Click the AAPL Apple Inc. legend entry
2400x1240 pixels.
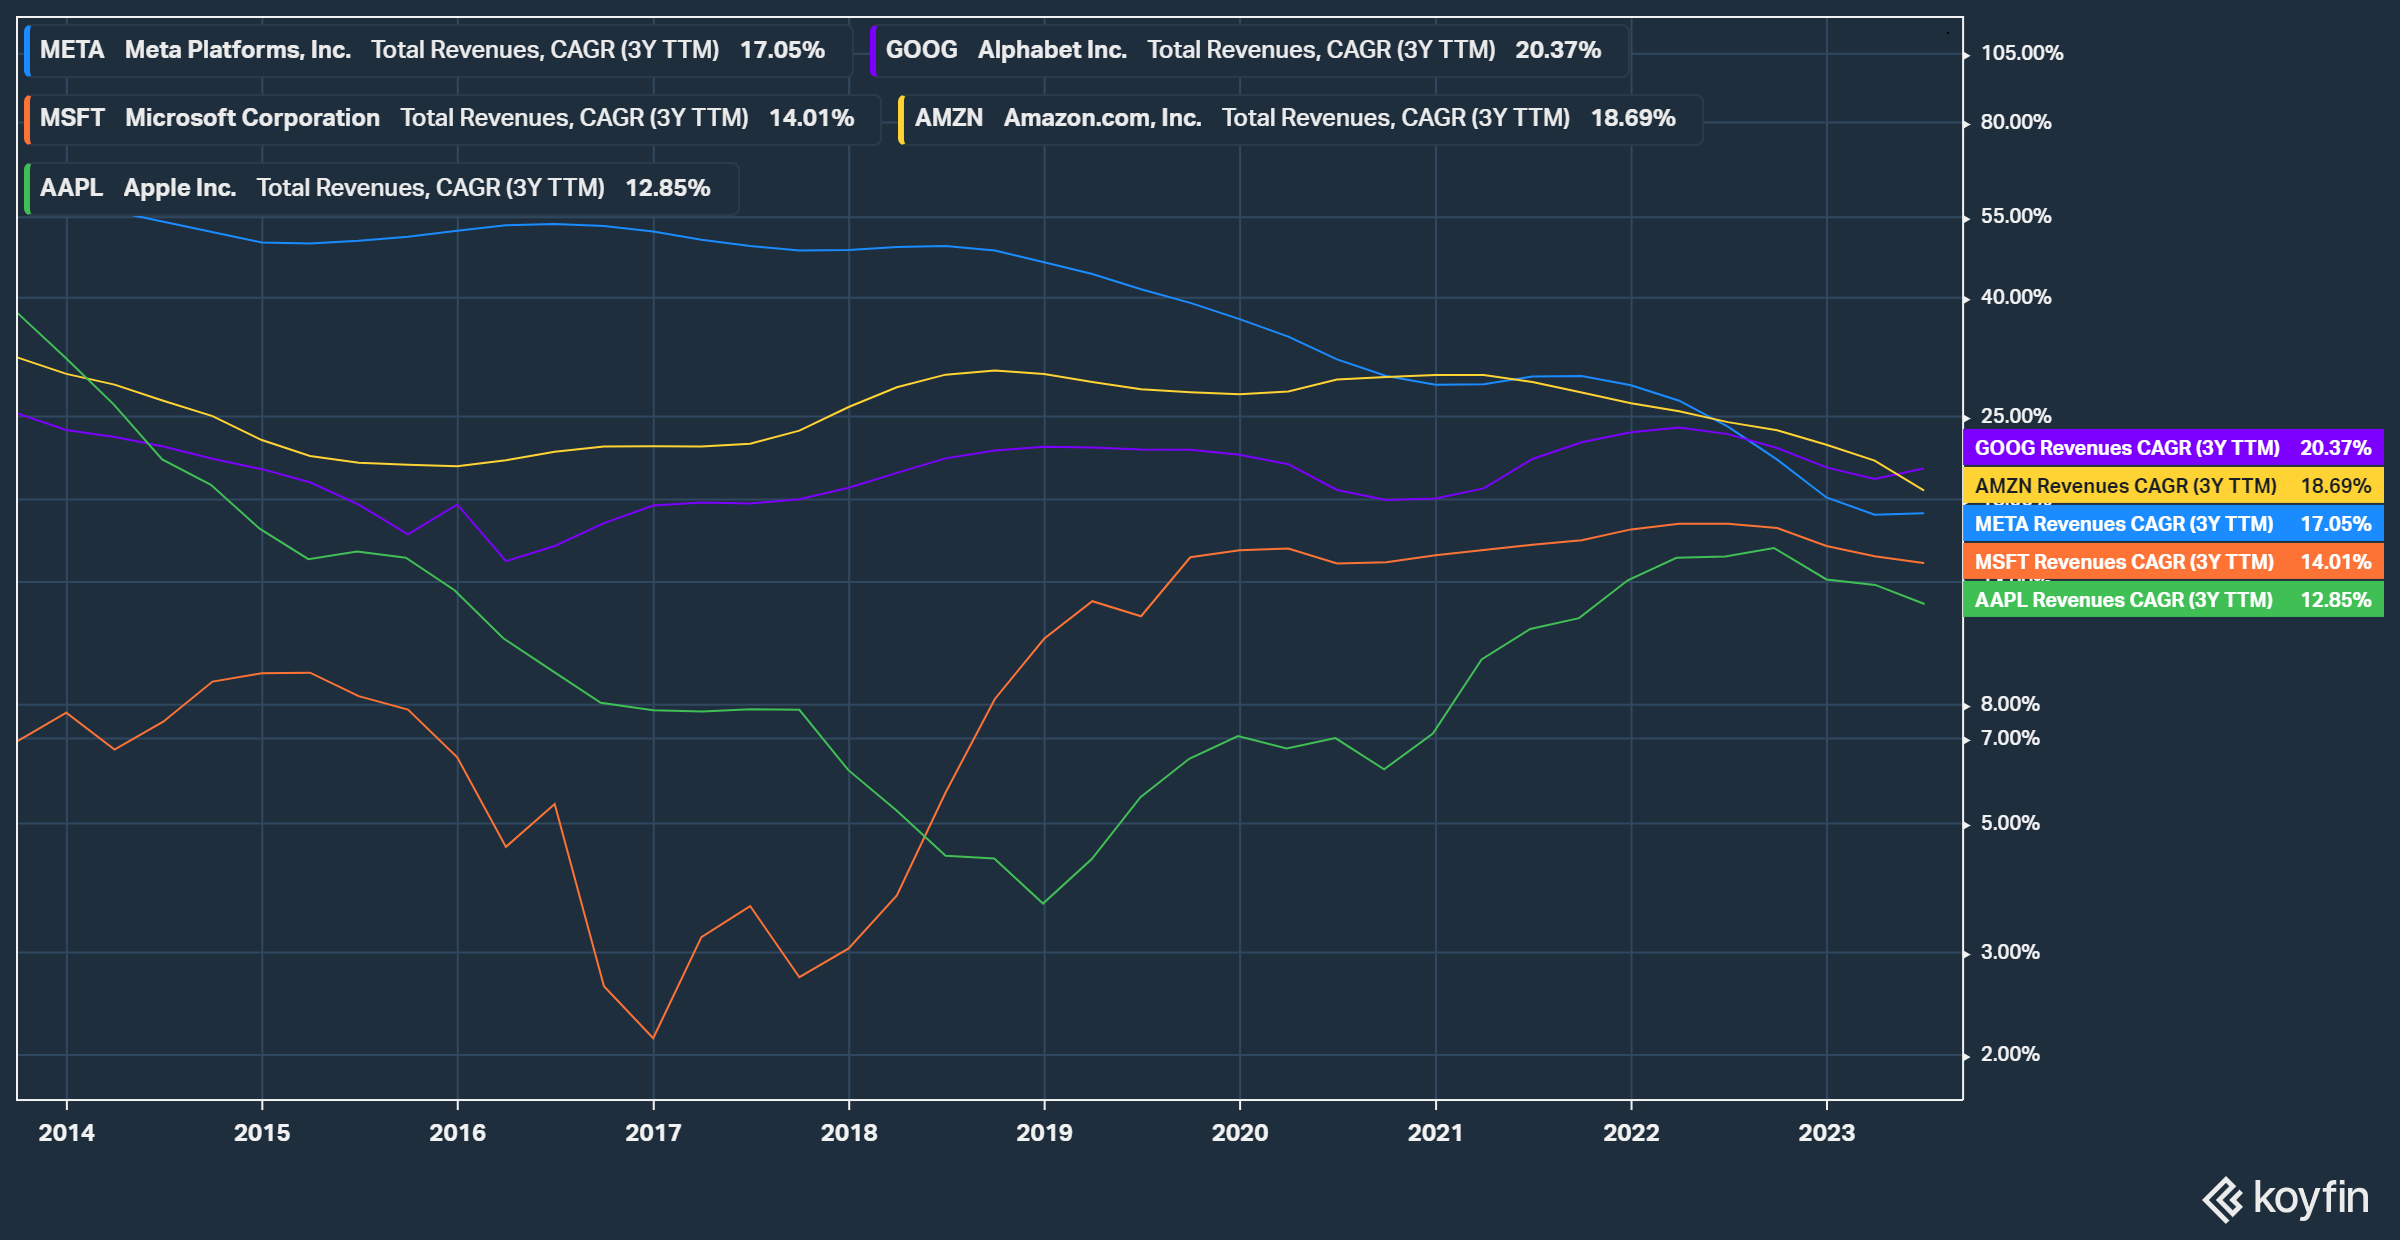pyautogui.click(x=381, y=188)
